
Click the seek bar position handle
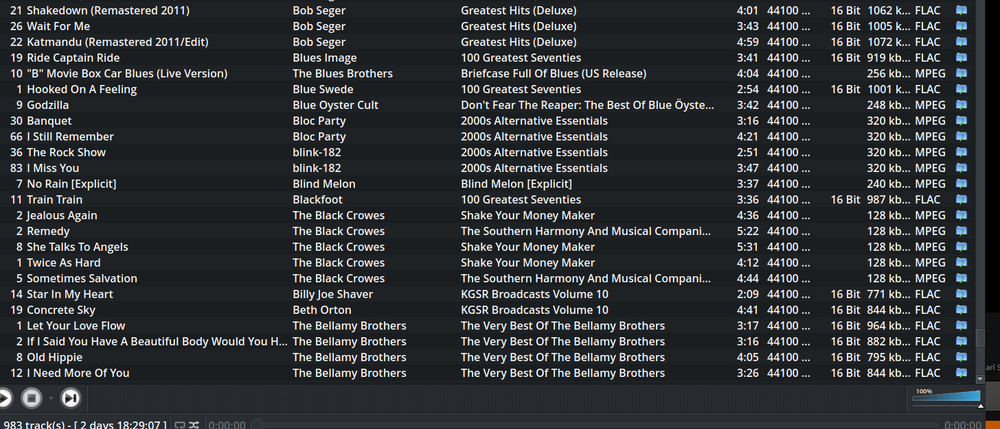pos(256,425)
